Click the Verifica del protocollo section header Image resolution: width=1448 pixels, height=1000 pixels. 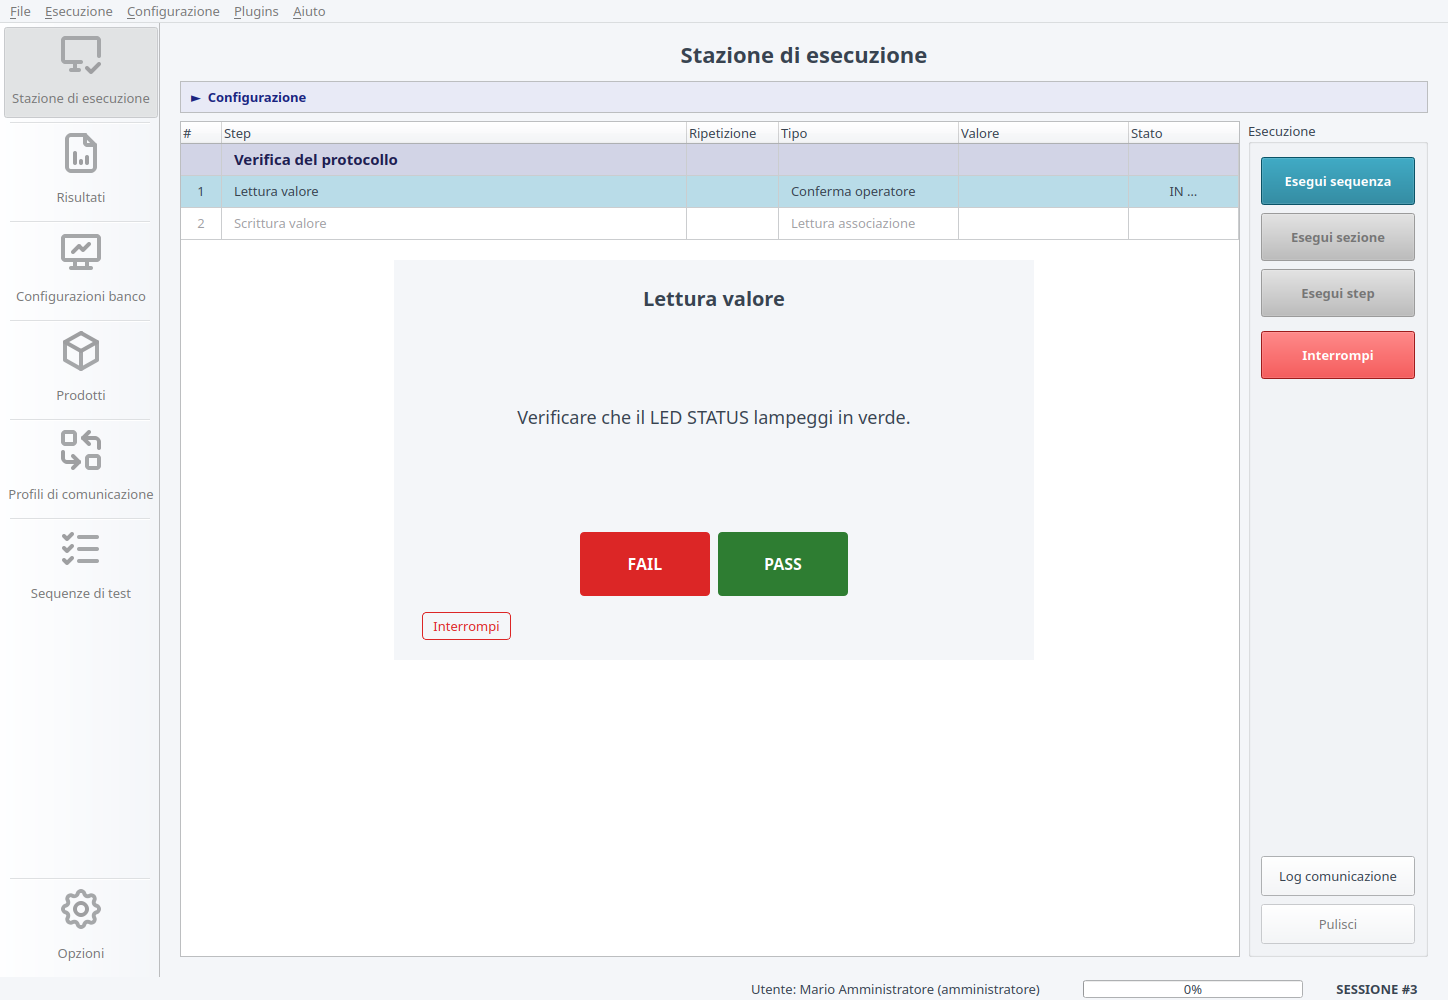(710, 160)
